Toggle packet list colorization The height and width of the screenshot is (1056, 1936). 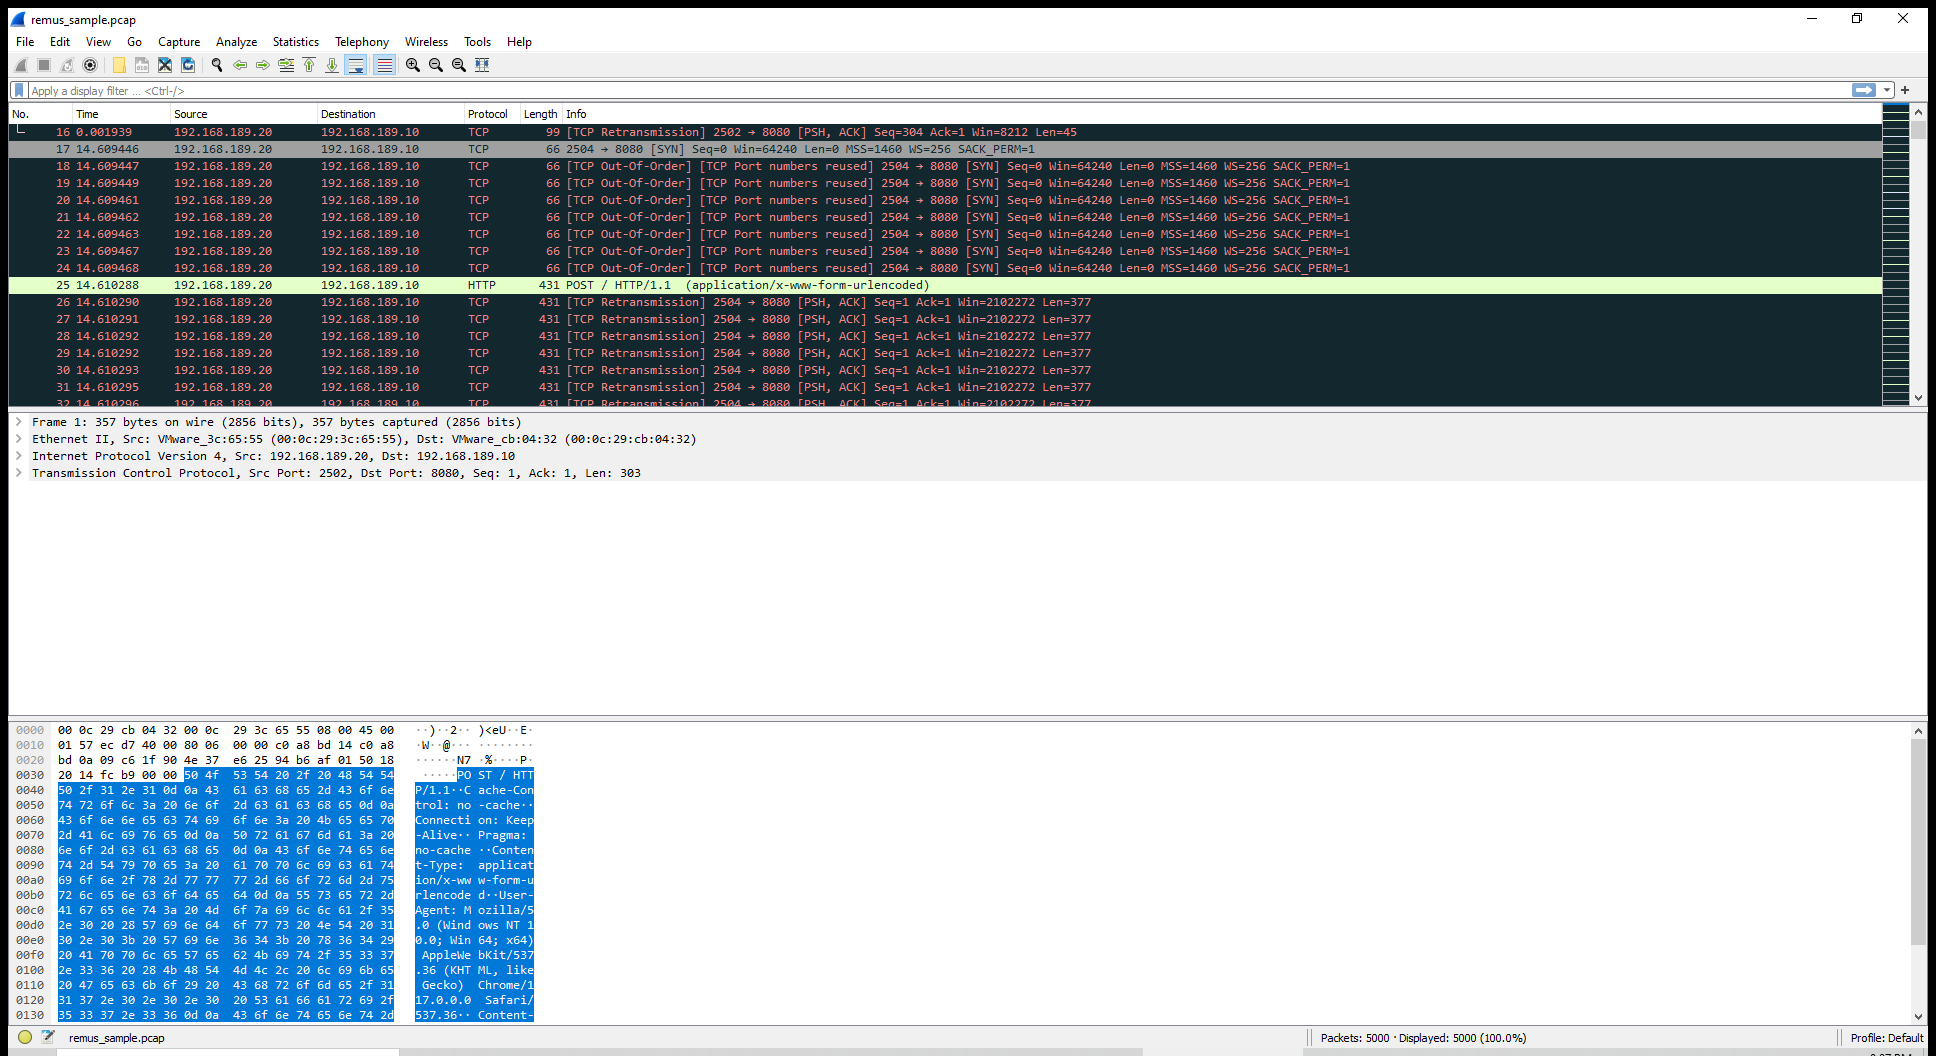[x=385, y=65]
